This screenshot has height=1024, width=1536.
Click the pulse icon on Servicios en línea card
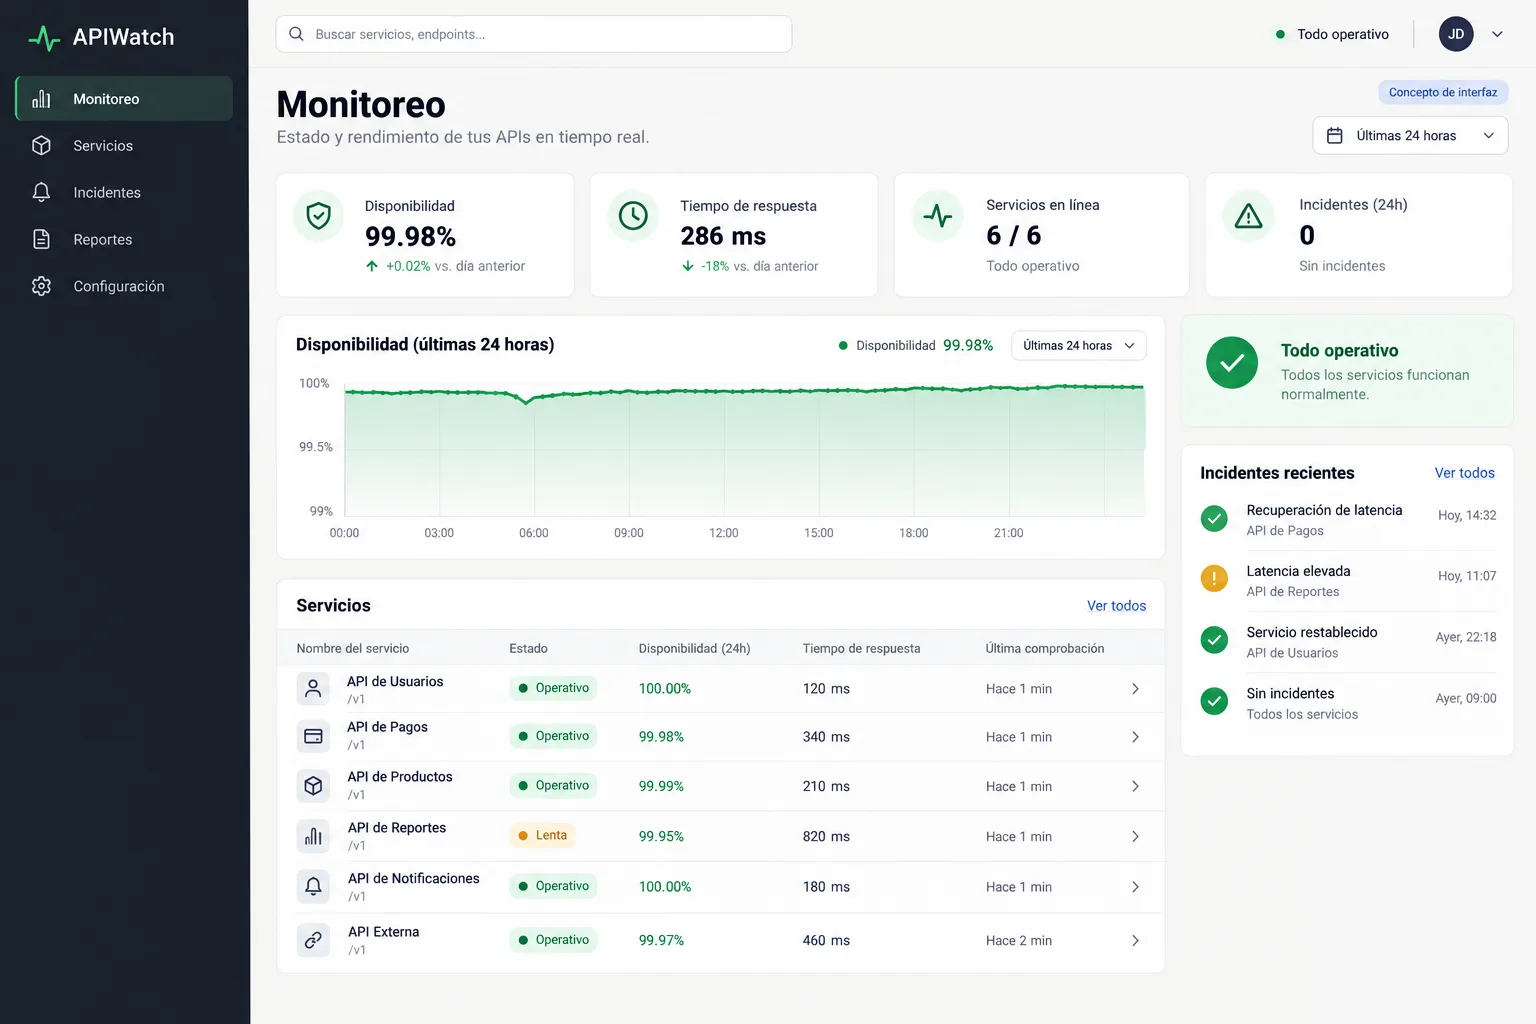[x=938, y=215]
